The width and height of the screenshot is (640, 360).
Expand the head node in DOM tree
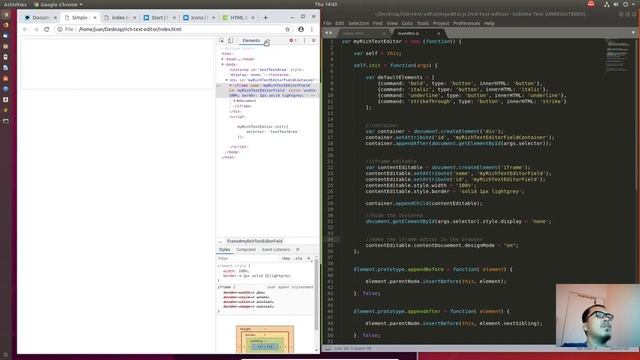tap(223, 59)
